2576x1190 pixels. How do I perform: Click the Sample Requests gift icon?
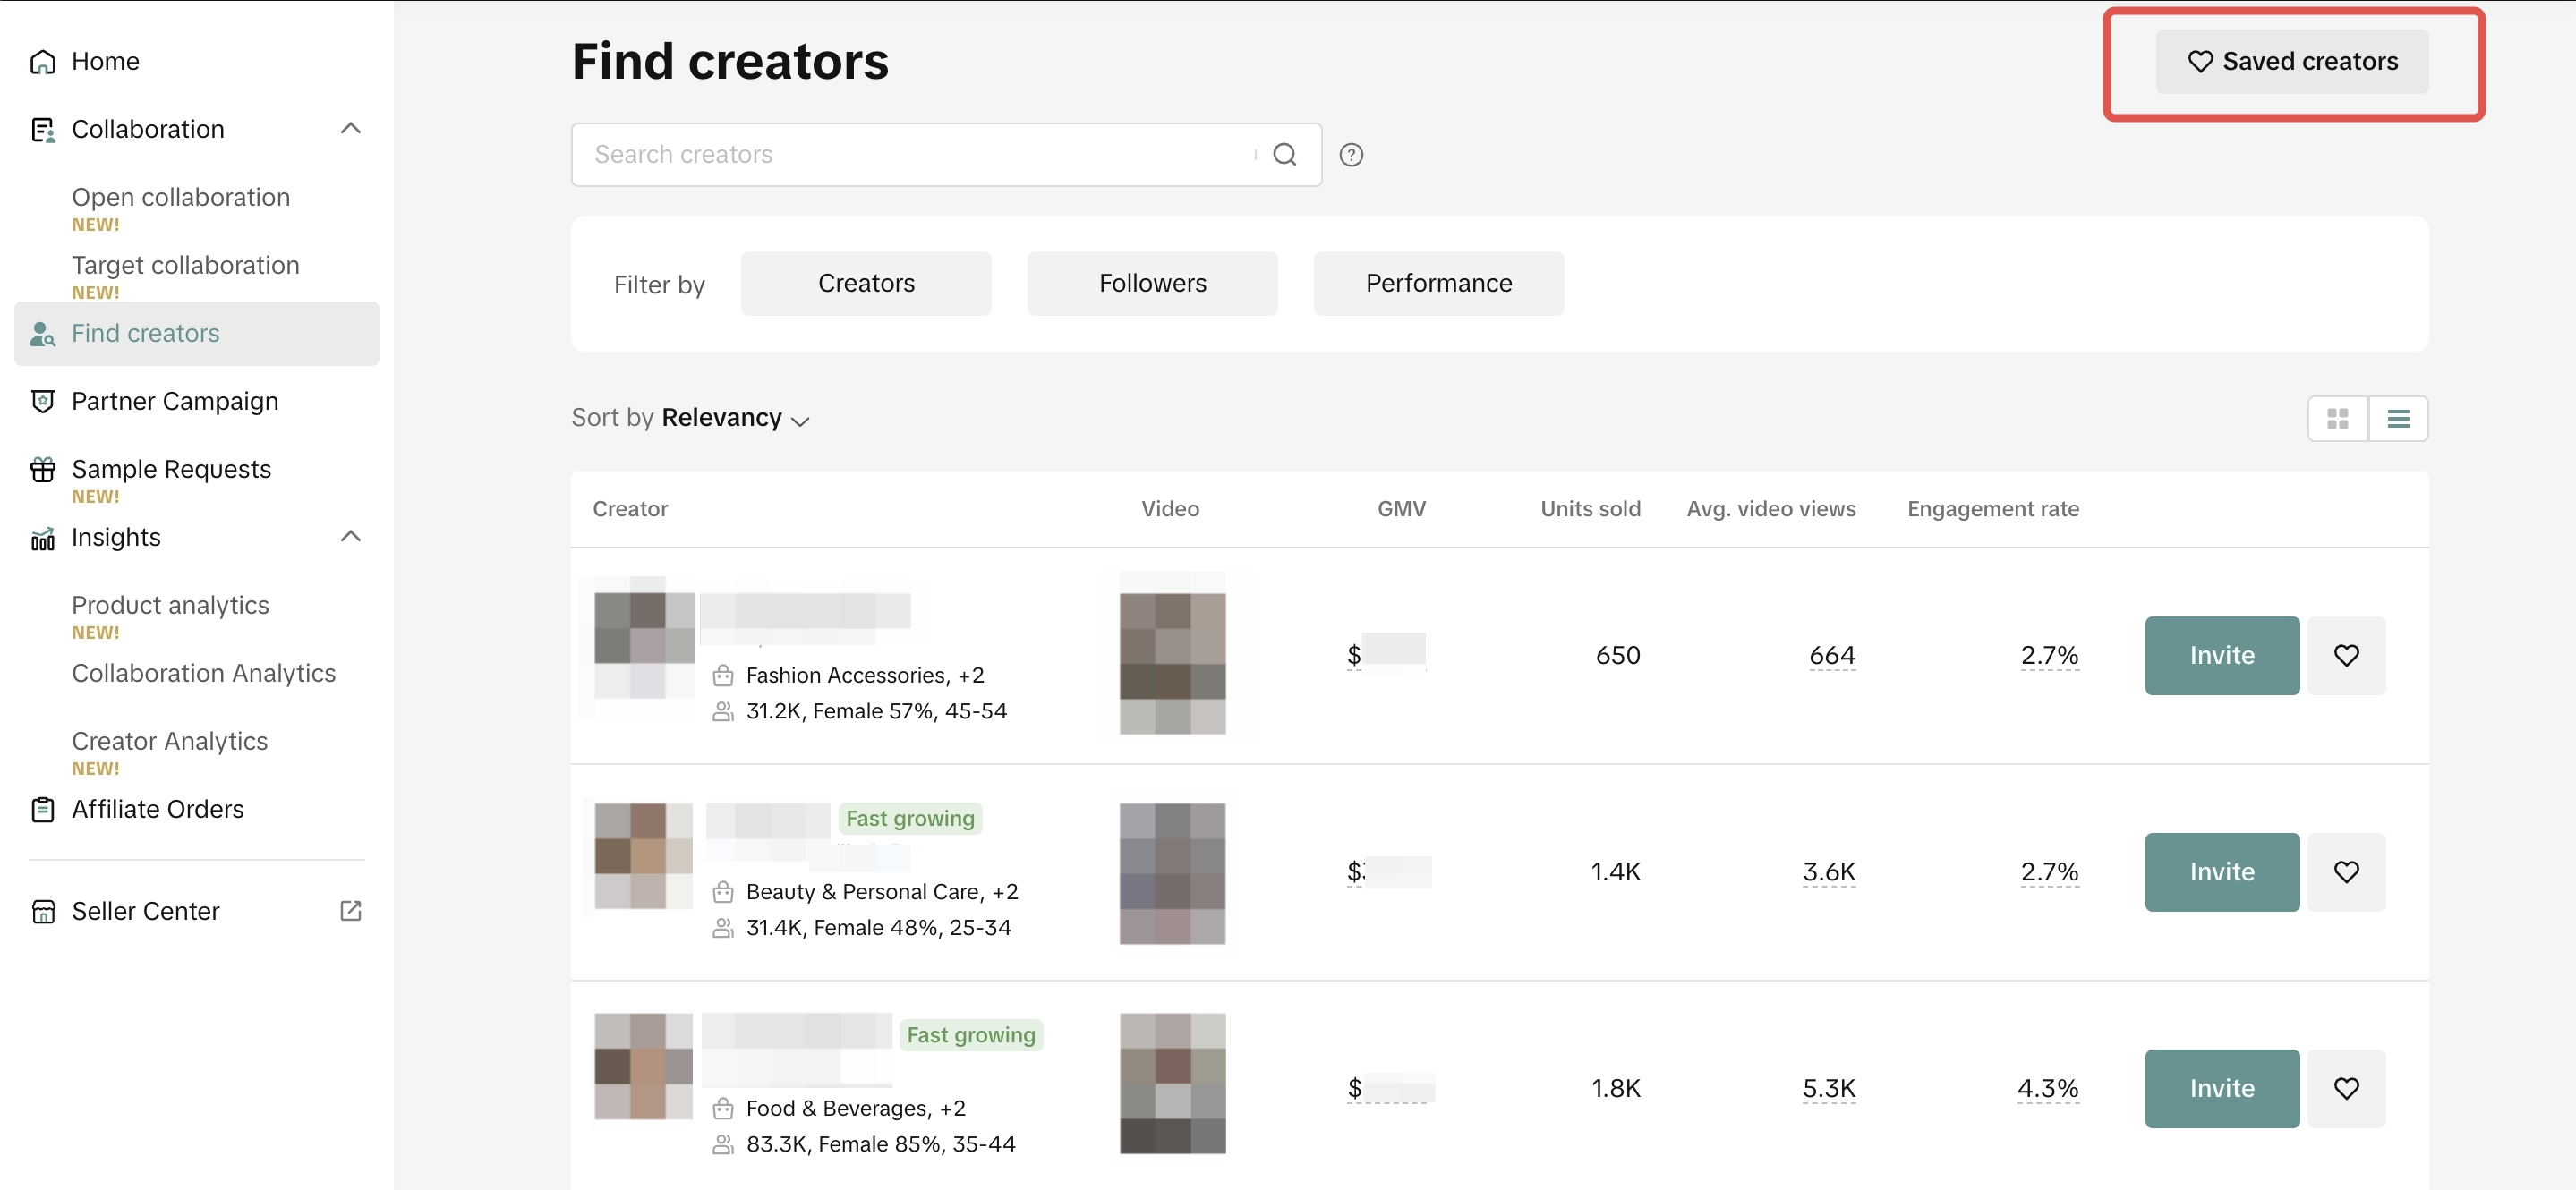[x=42, y=469]
